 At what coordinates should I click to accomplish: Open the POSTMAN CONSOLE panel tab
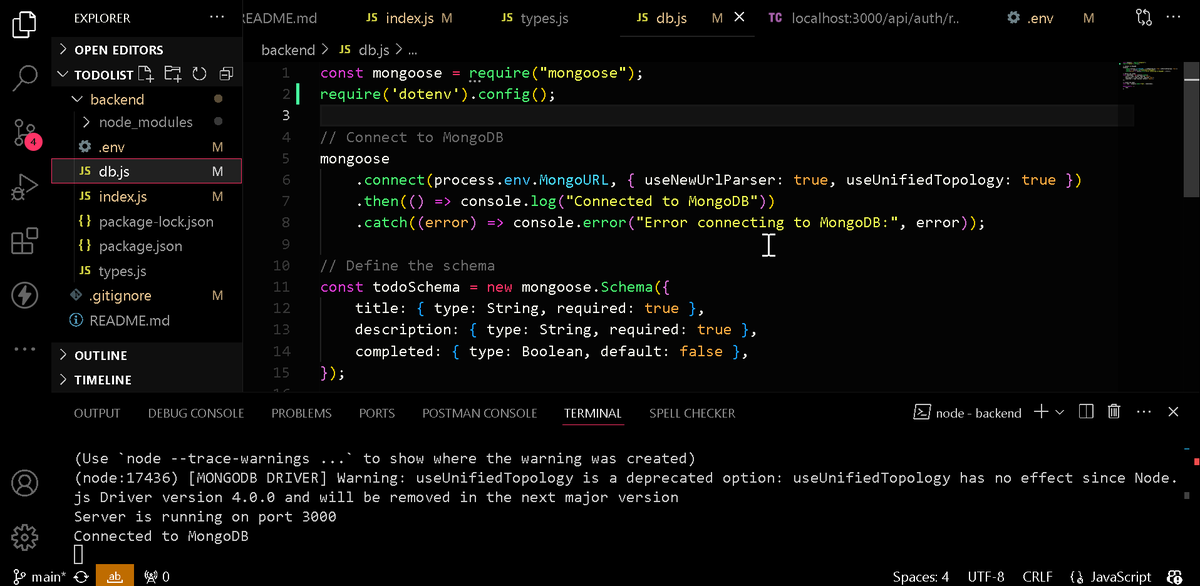[x=479, y=413]
